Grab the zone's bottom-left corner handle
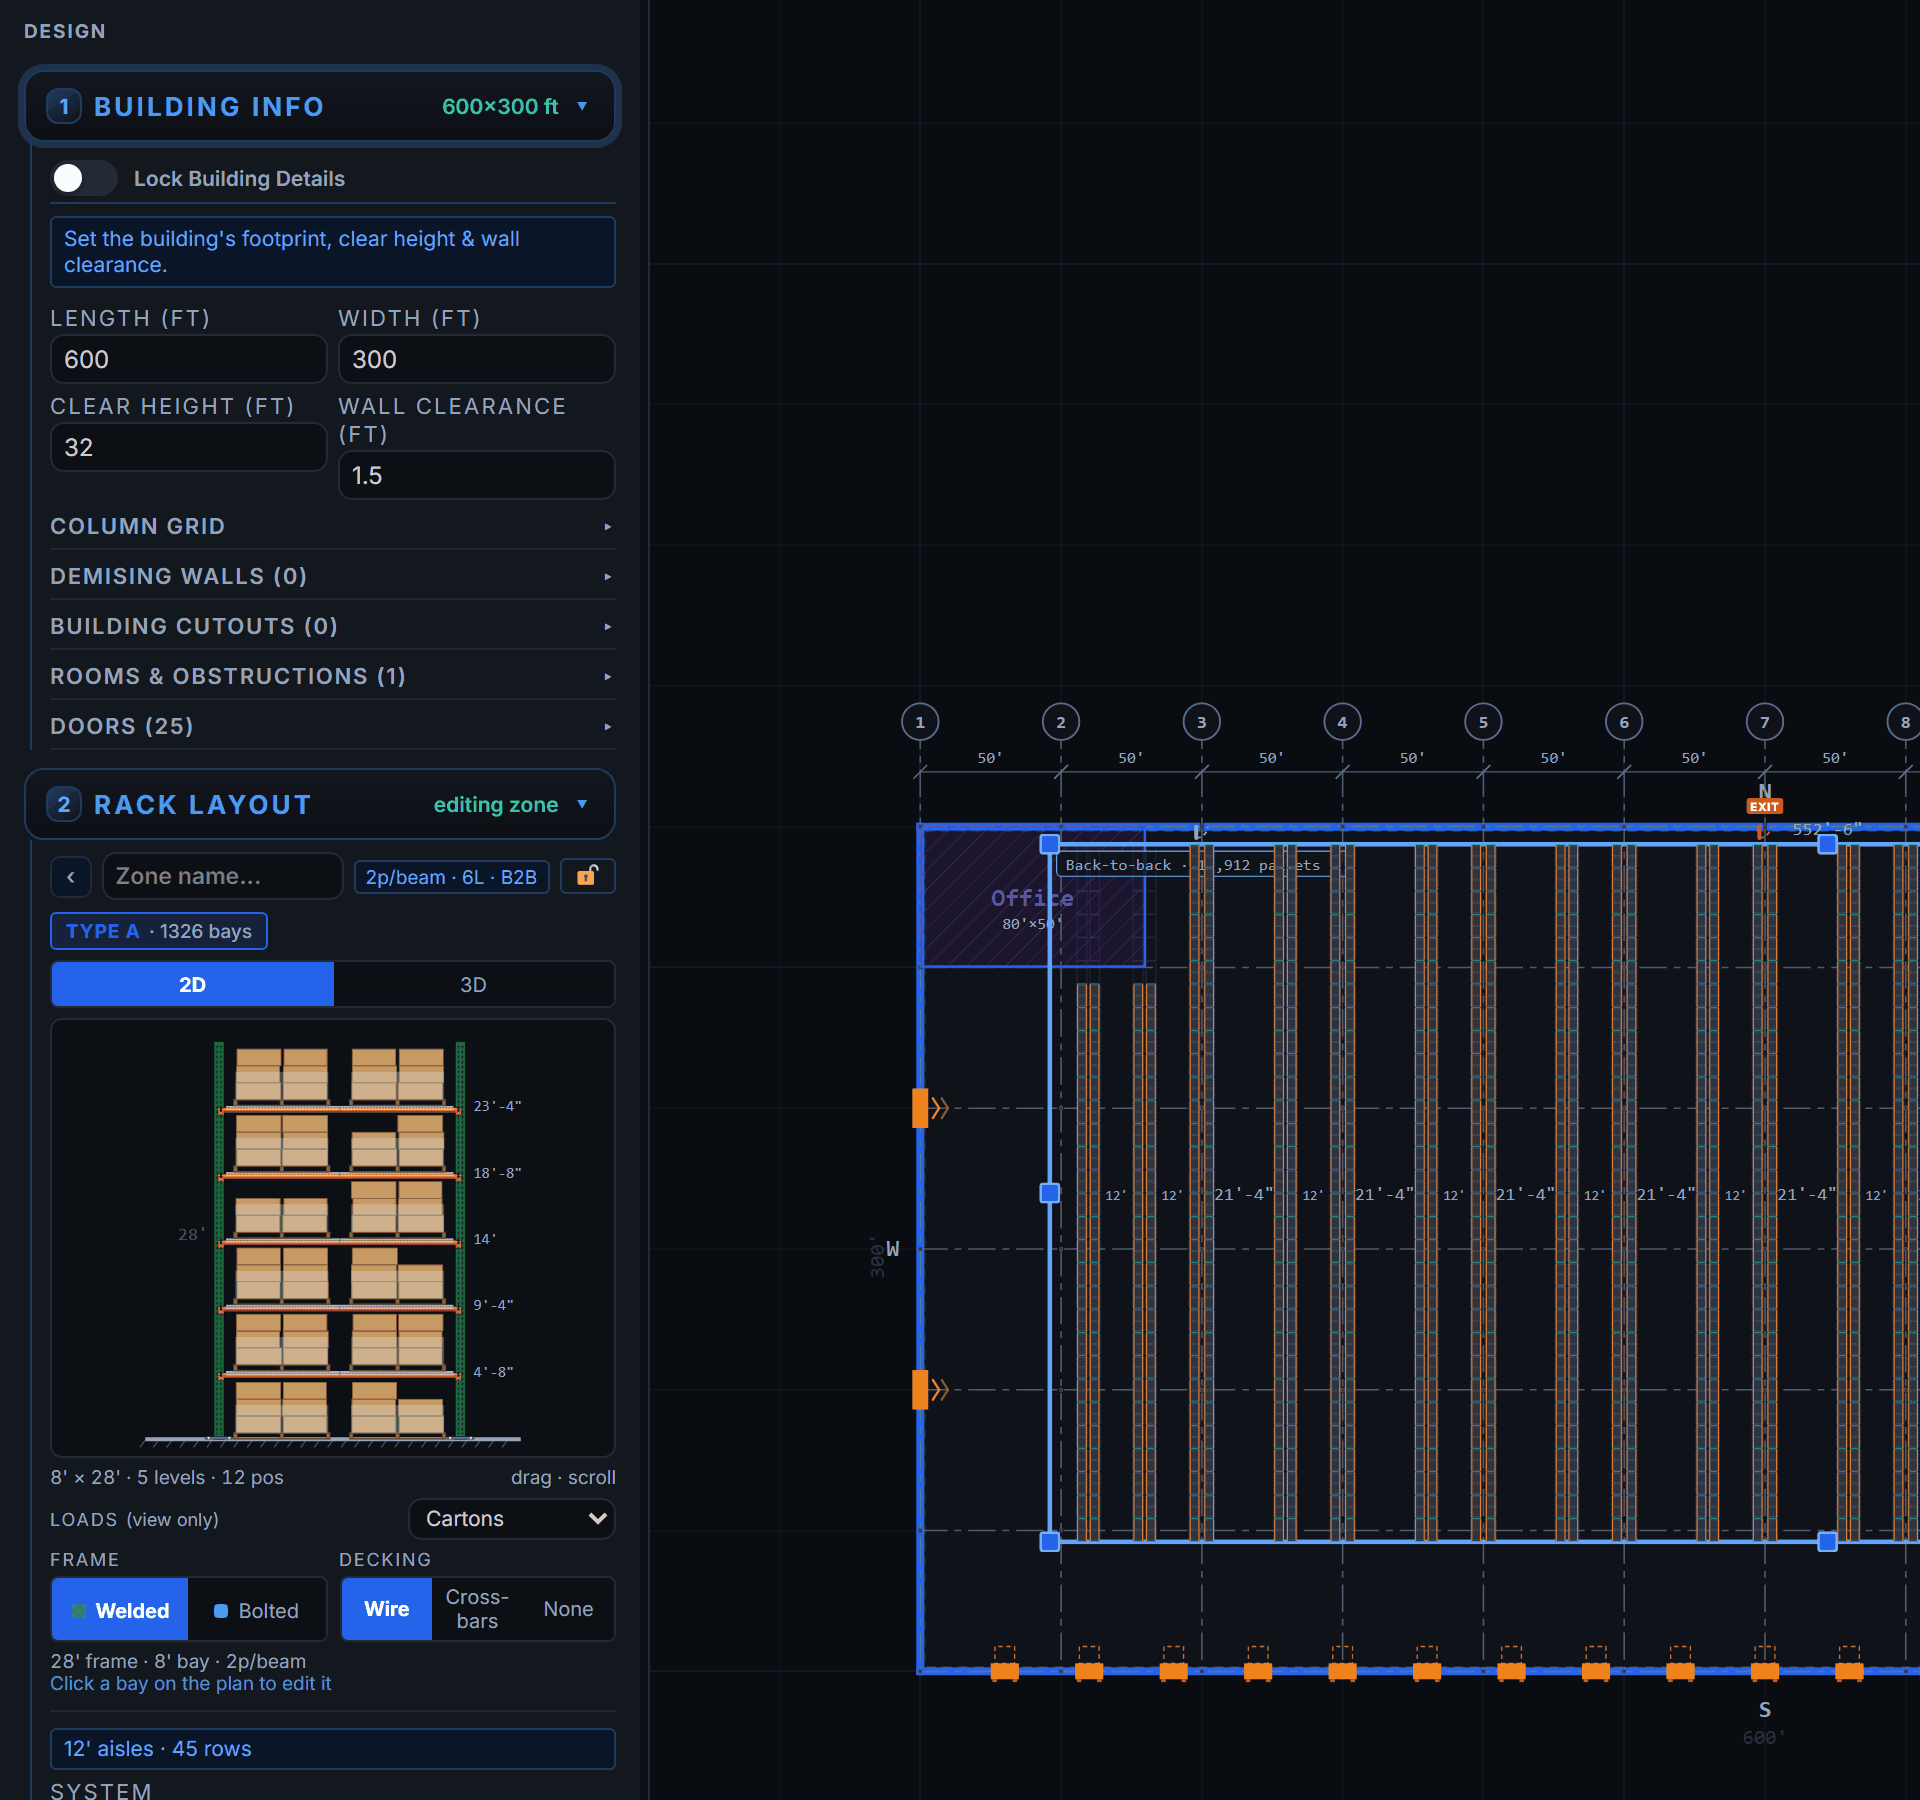 point(1050,1542)
